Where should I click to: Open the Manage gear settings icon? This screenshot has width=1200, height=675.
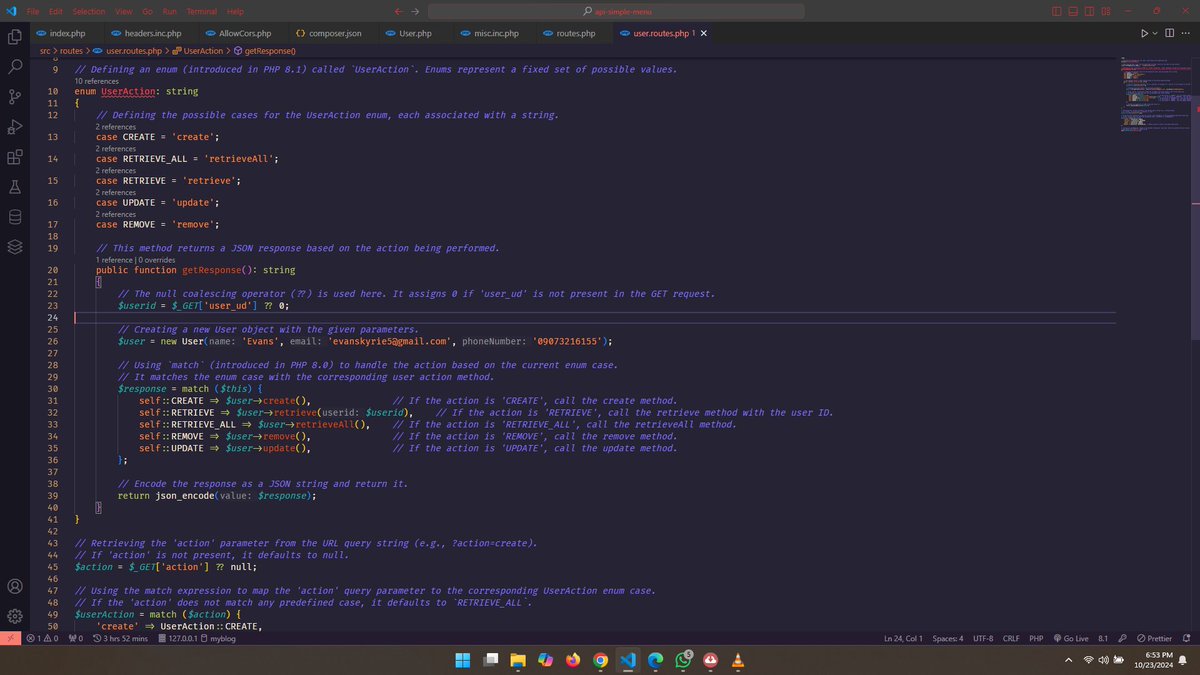tap(15, 616)
